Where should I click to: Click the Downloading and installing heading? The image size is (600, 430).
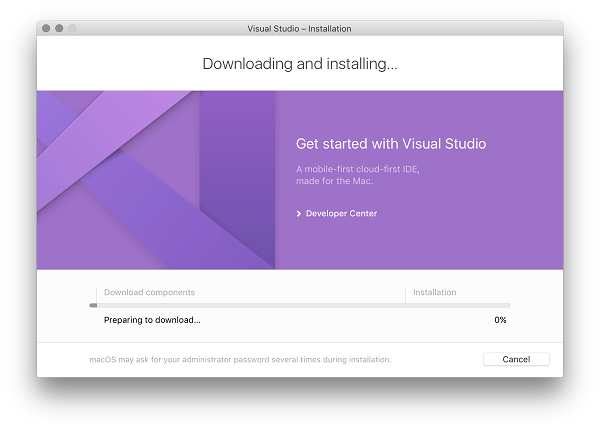pos(300,64)
